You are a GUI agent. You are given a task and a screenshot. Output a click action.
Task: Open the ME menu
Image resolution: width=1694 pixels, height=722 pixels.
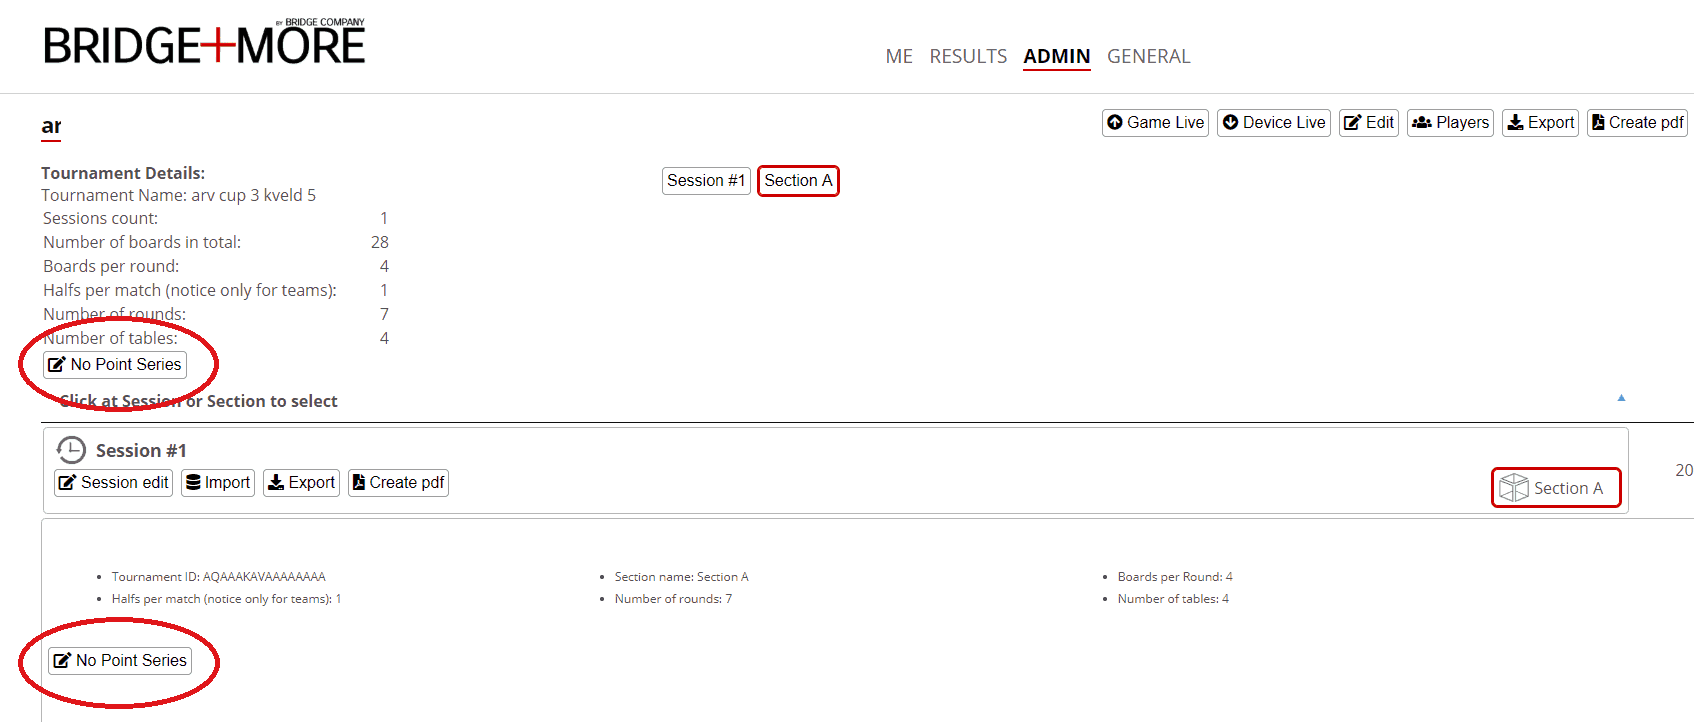(x=898, y=57)
